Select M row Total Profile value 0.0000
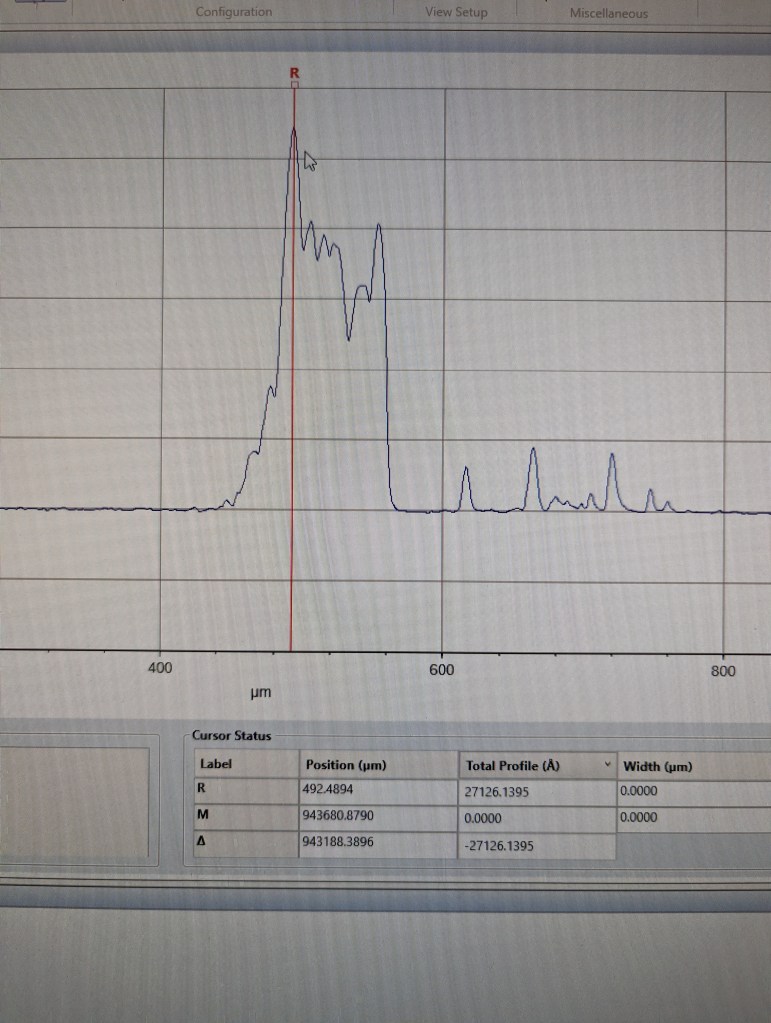 537,817
